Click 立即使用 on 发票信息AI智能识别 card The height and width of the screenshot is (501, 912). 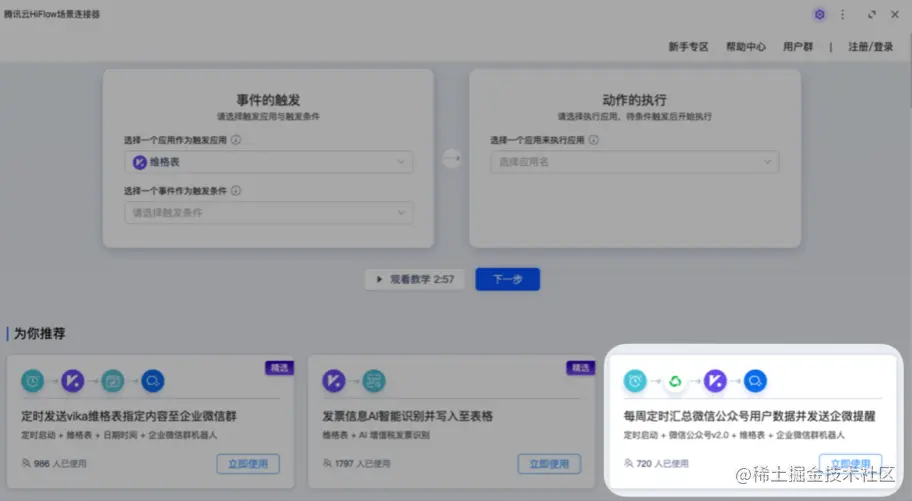point(549,464)
